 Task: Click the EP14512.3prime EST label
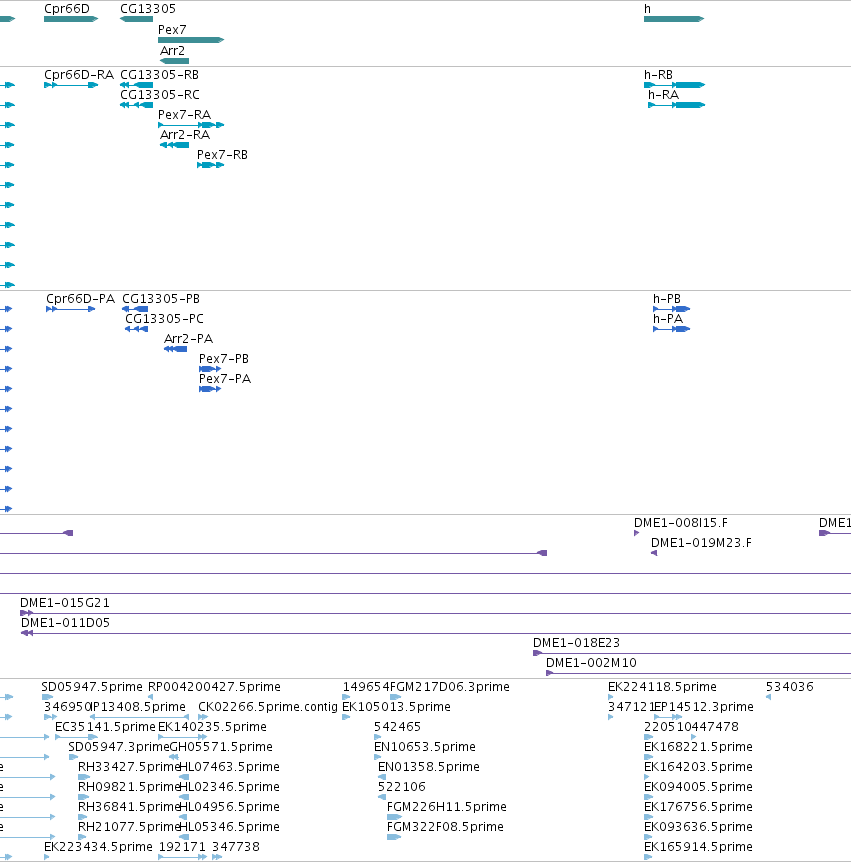(704, 707)
